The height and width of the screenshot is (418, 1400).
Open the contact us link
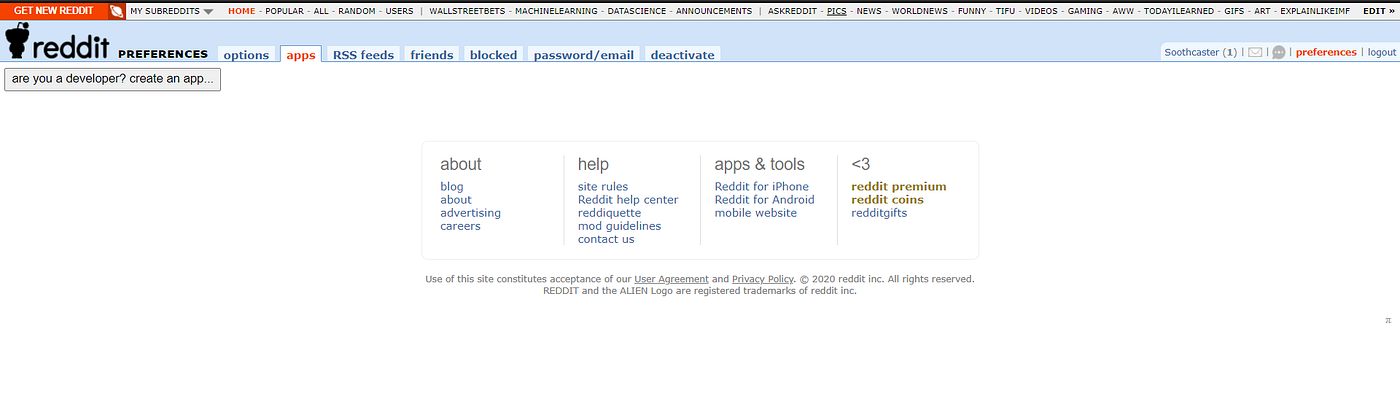[606, 239]
